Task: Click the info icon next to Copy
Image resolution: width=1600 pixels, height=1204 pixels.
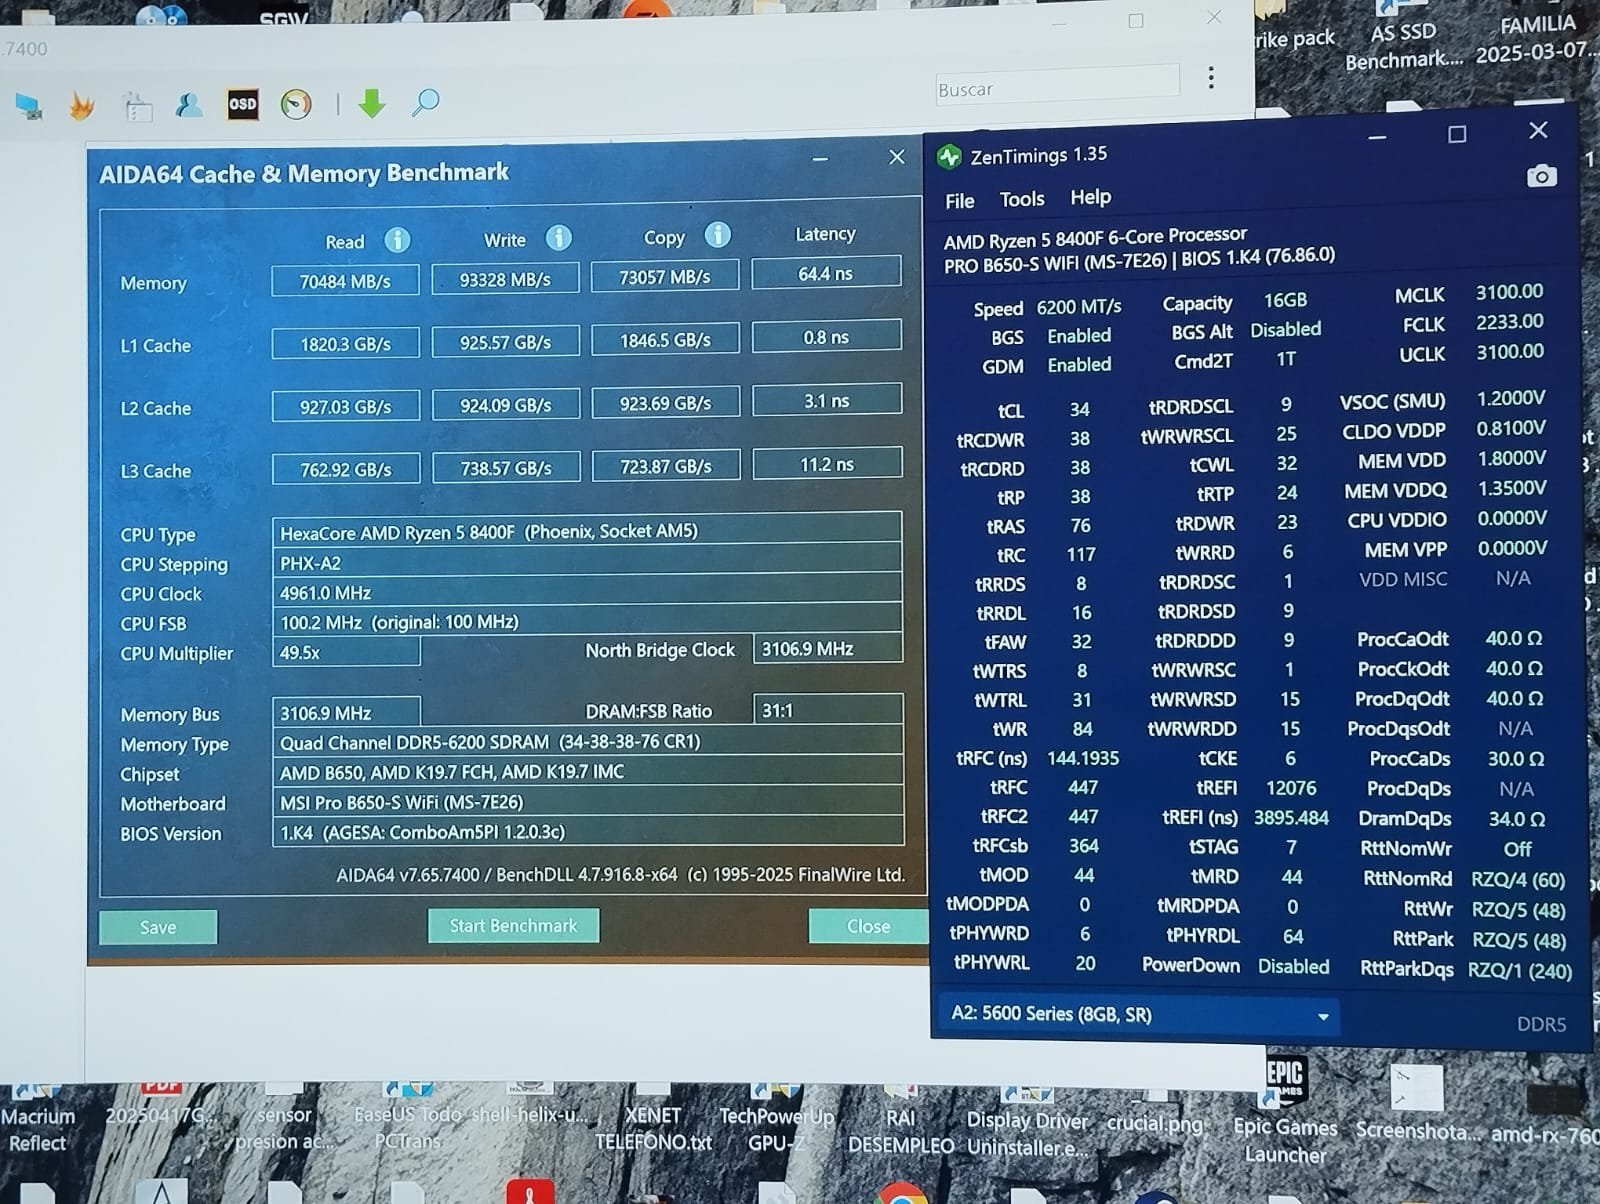Action: [717, 235]
